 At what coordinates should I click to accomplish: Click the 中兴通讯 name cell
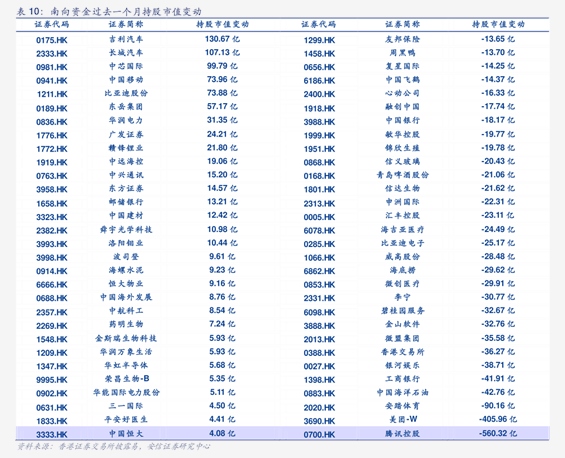pyautogui.click(x=126, y=175)
